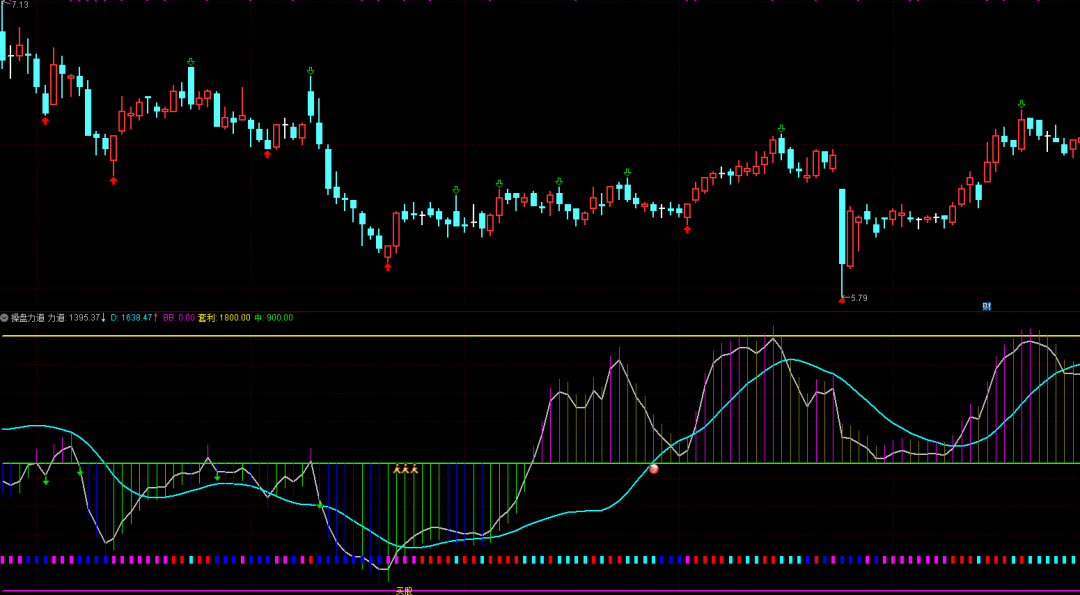The height and width of the screenshot is (595, 1080).
Task: Click the green 中: 900.00 value
Action: [x=273, y=318]
